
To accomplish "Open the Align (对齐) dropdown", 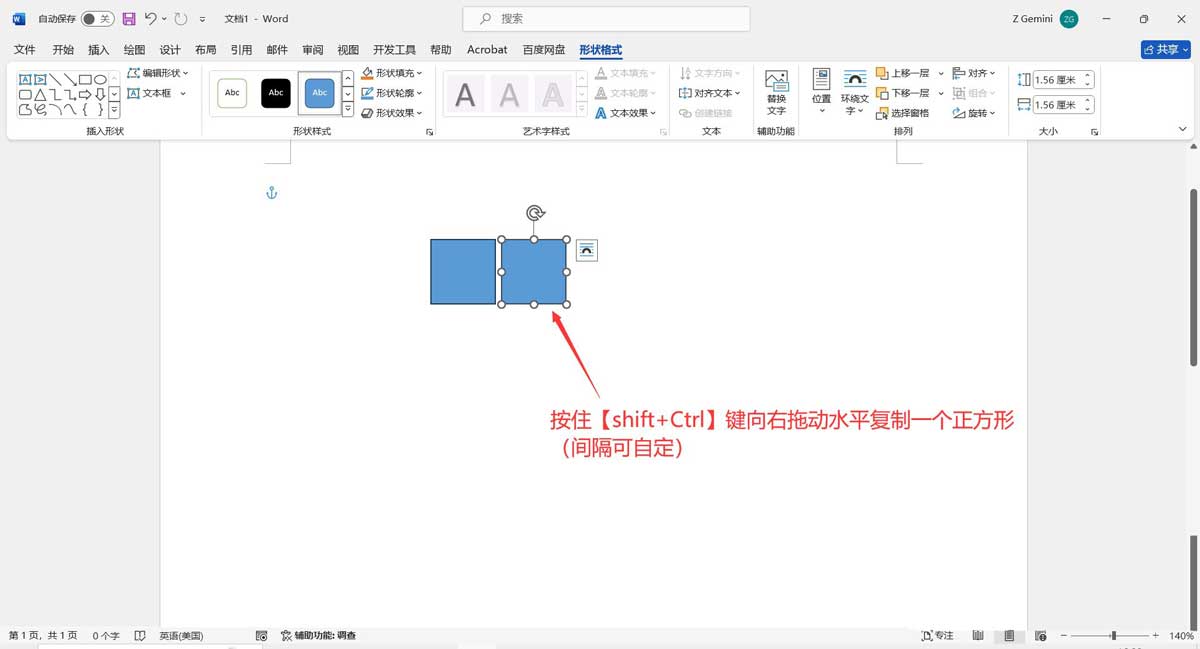I will (975, 72).
